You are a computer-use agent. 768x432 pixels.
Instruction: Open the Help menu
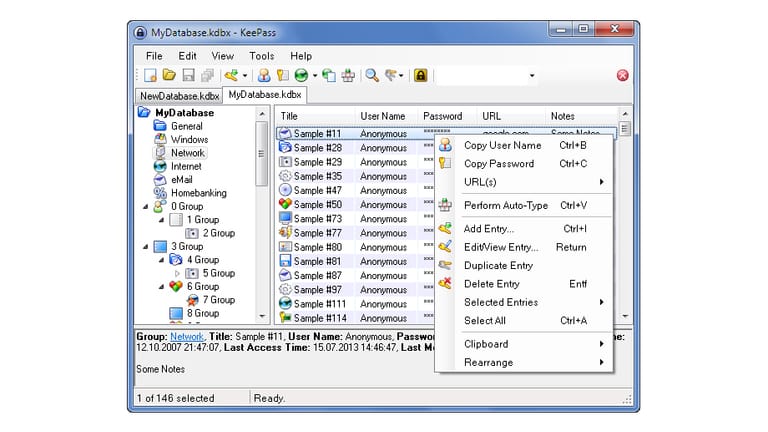301,56
